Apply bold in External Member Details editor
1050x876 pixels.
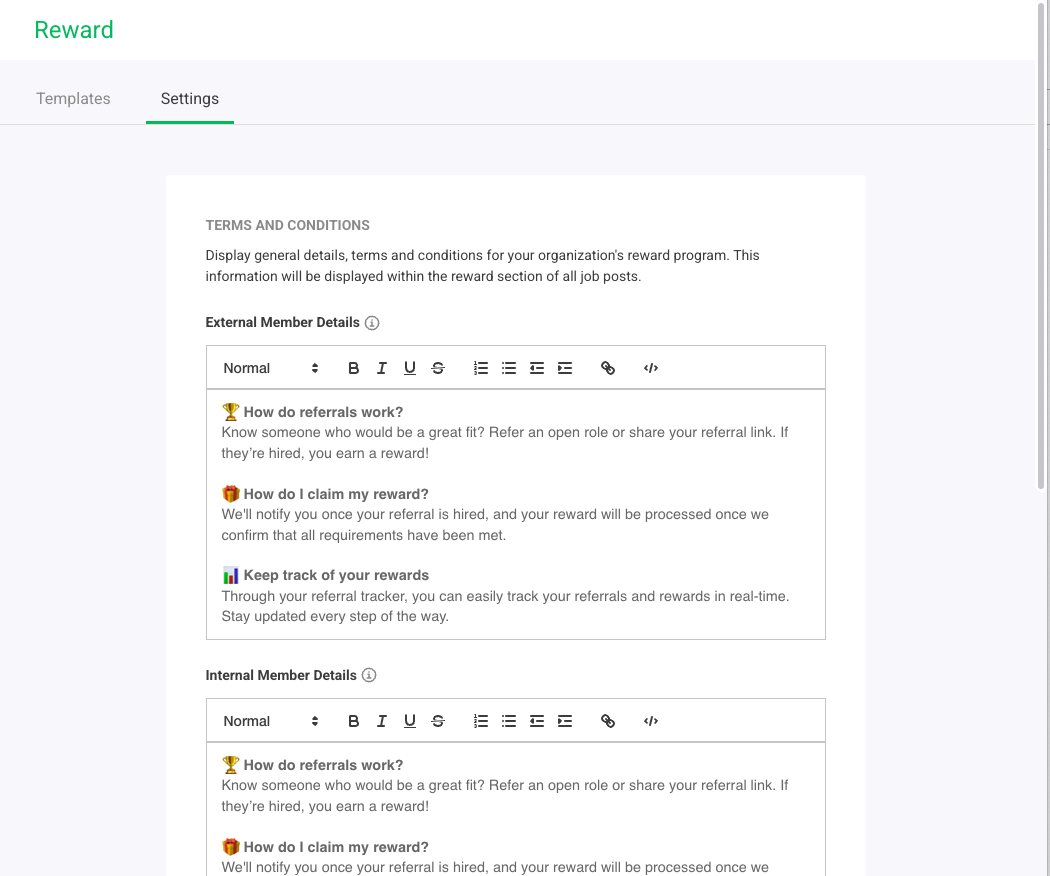[354, 368]
